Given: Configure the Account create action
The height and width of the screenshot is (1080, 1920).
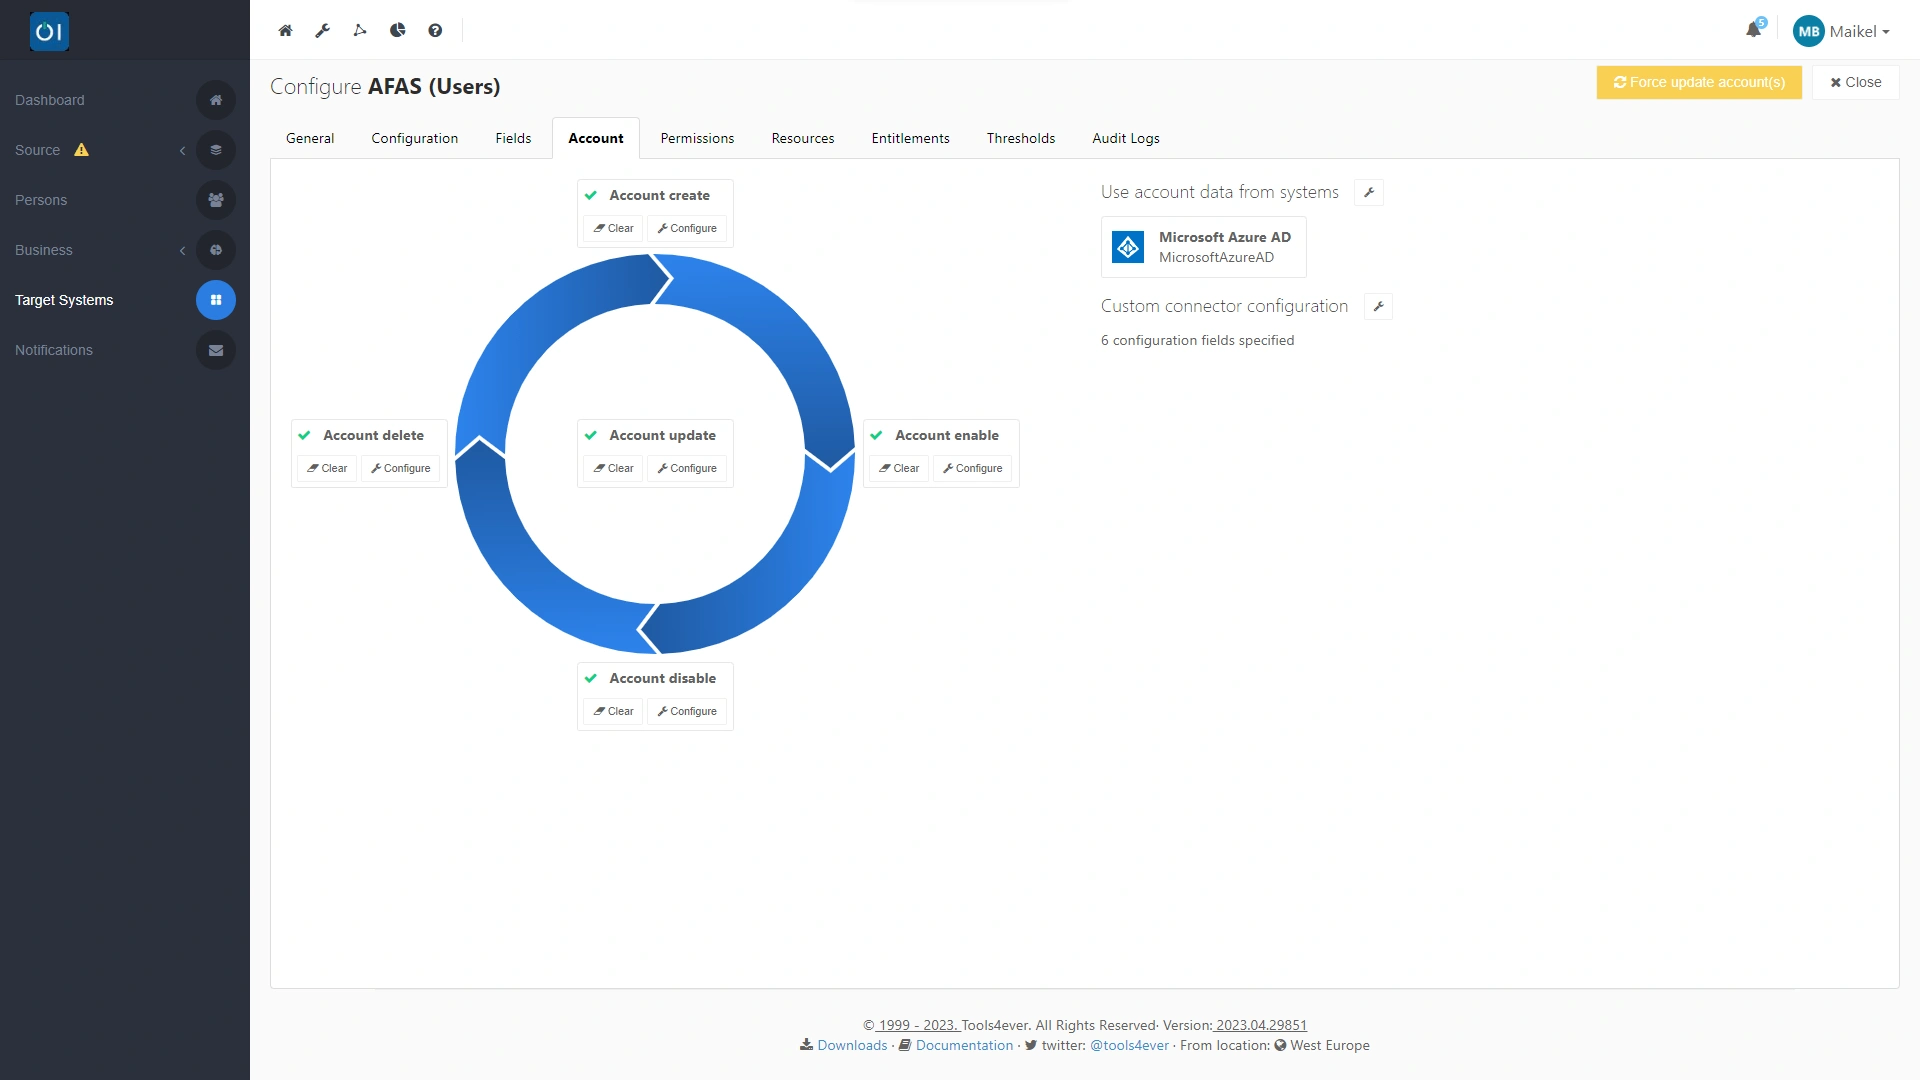Looking at the screenshot, I should click(687, 228).
